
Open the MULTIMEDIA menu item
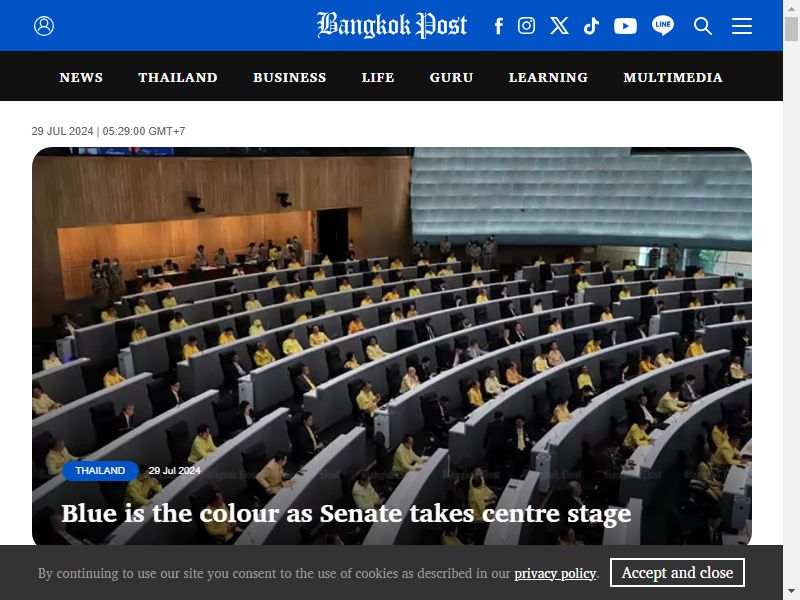tap(673, 77)
